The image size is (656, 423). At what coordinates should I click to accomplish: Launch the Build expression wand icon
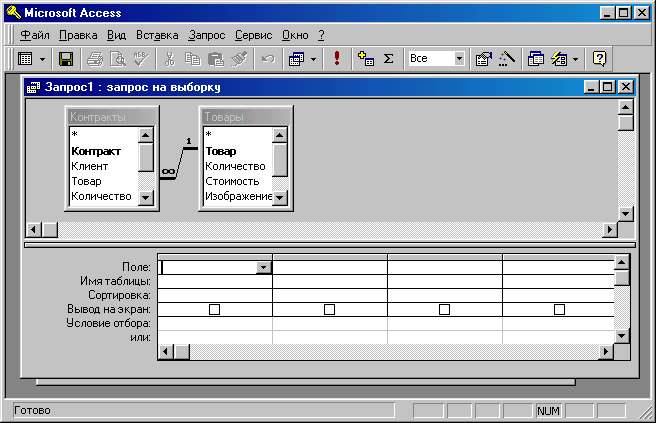(x=507, y=59)
